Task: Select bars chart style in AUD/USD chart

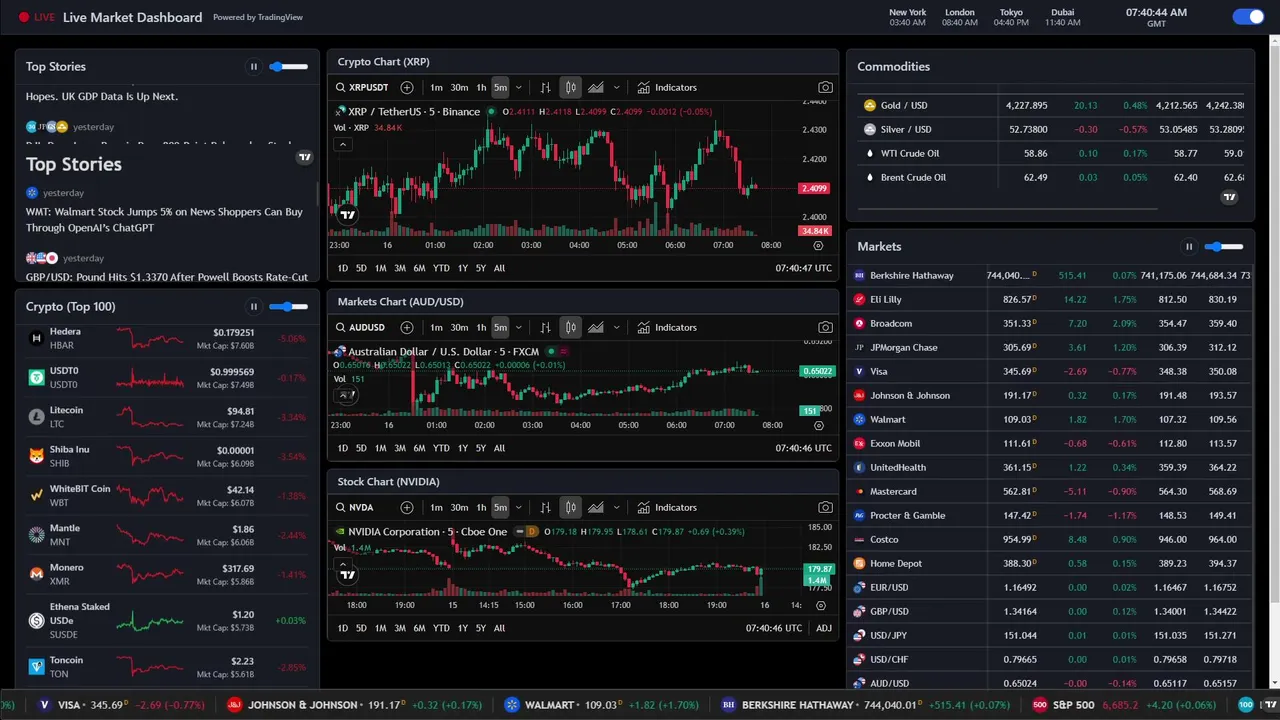Action: tap(545, 327)
